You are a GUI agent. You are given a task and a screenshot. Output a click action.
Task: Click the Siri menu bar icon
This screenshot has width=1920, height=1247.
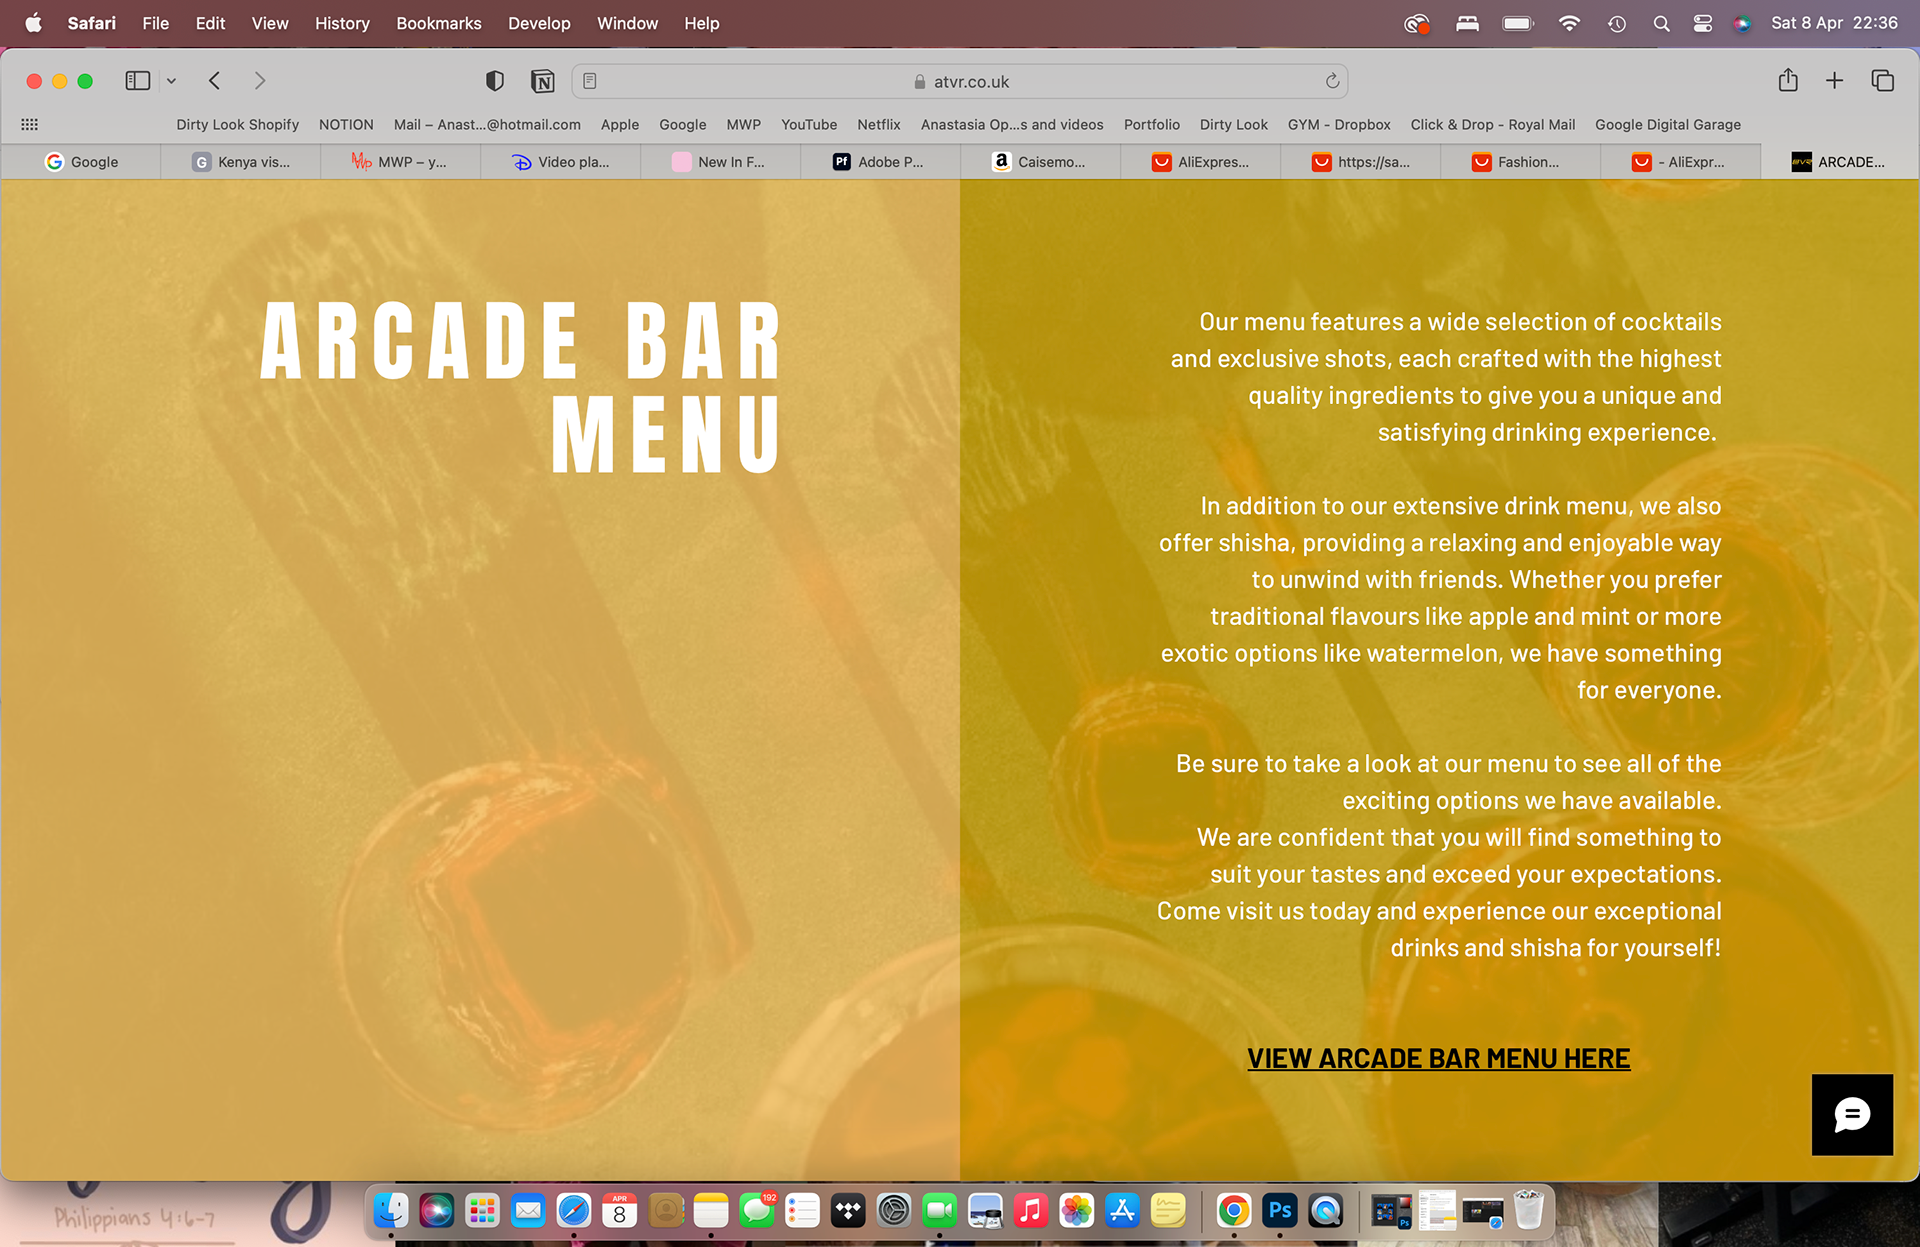1743,23
